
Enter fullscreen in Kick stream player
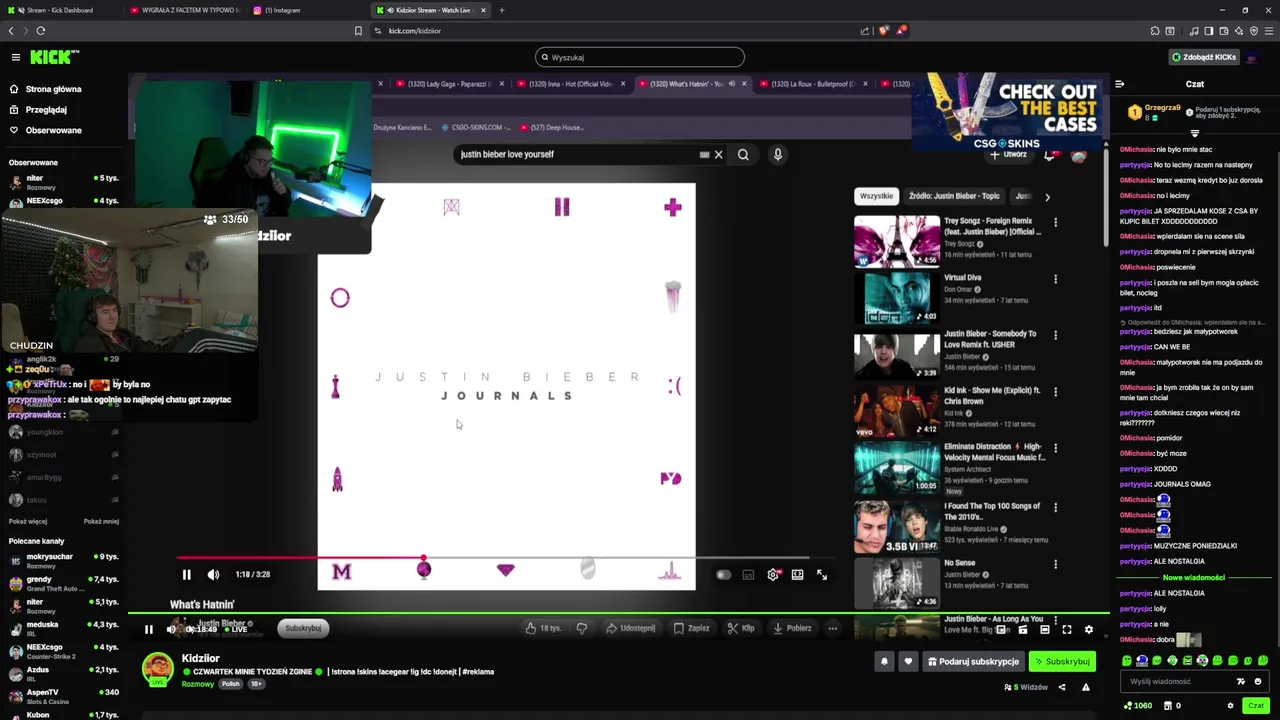(1067, 630)
